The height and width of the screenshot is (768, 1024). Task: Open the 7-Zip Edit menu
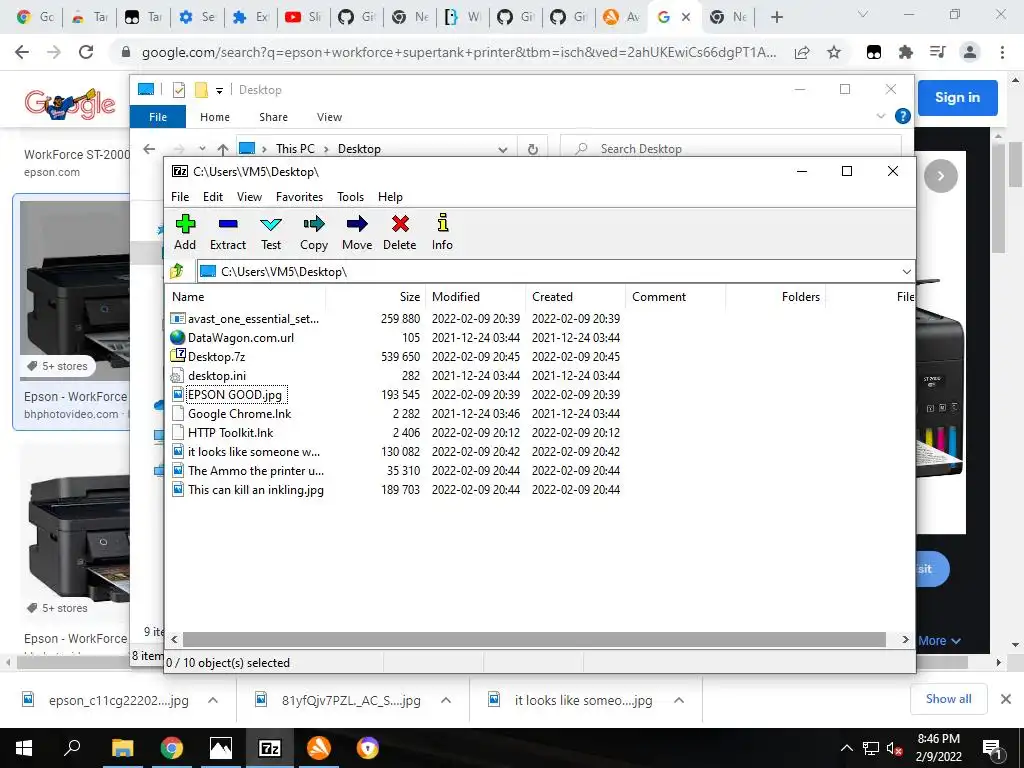[213, 197]
